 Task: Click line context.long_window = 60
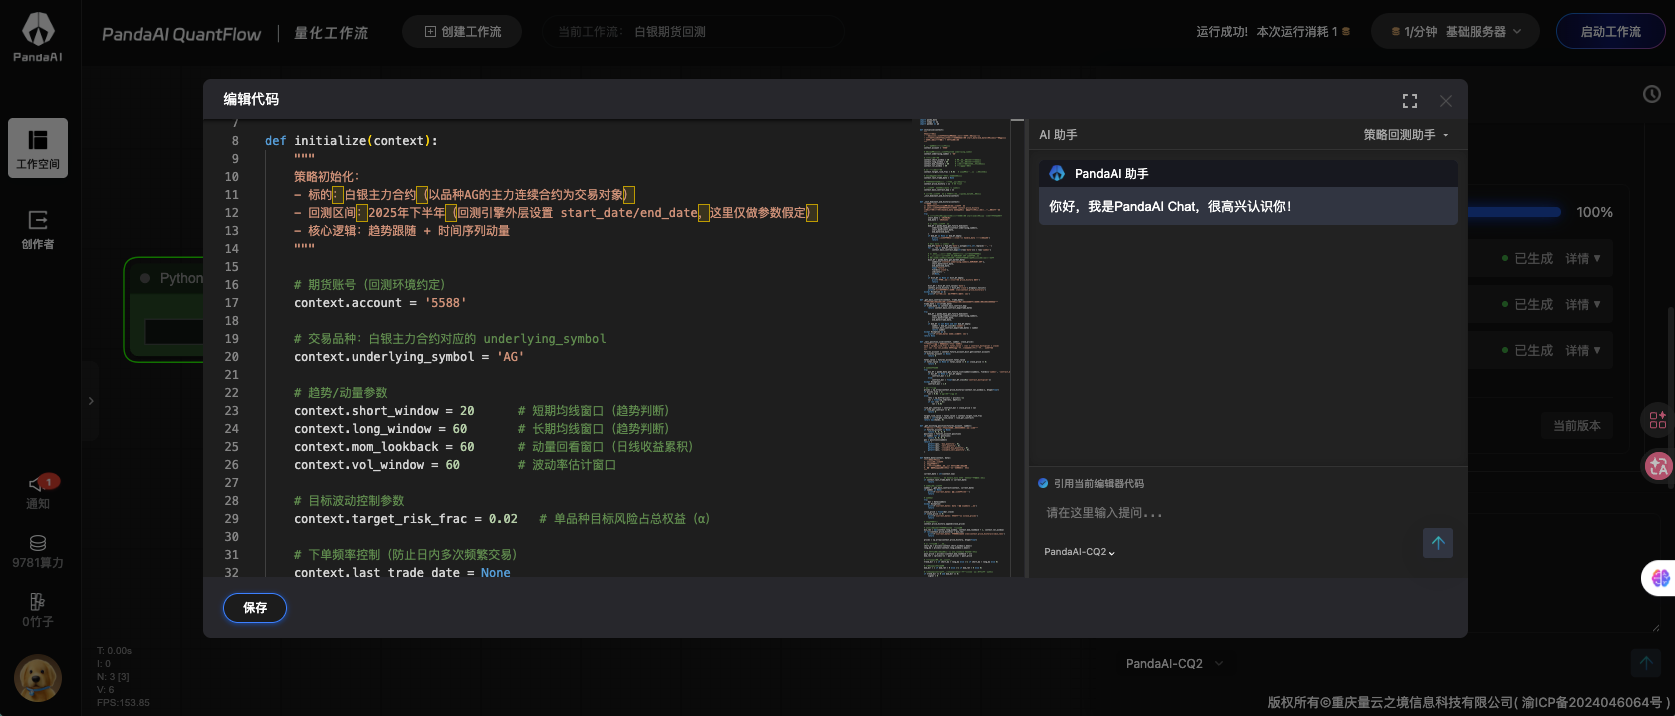click(x=380, y=429)
